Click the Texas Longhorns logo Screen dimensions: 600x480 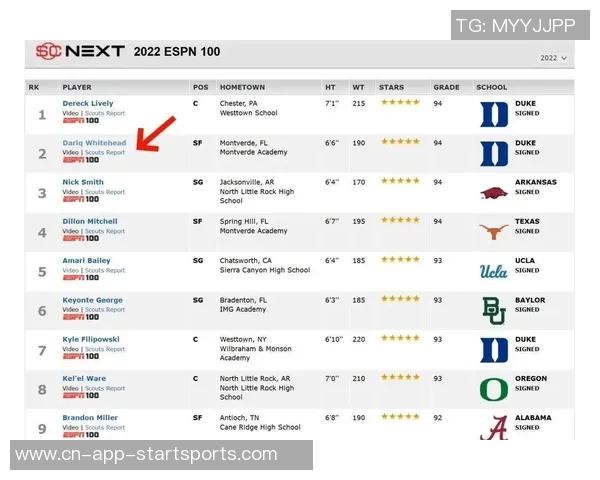(x=494, y=232)
